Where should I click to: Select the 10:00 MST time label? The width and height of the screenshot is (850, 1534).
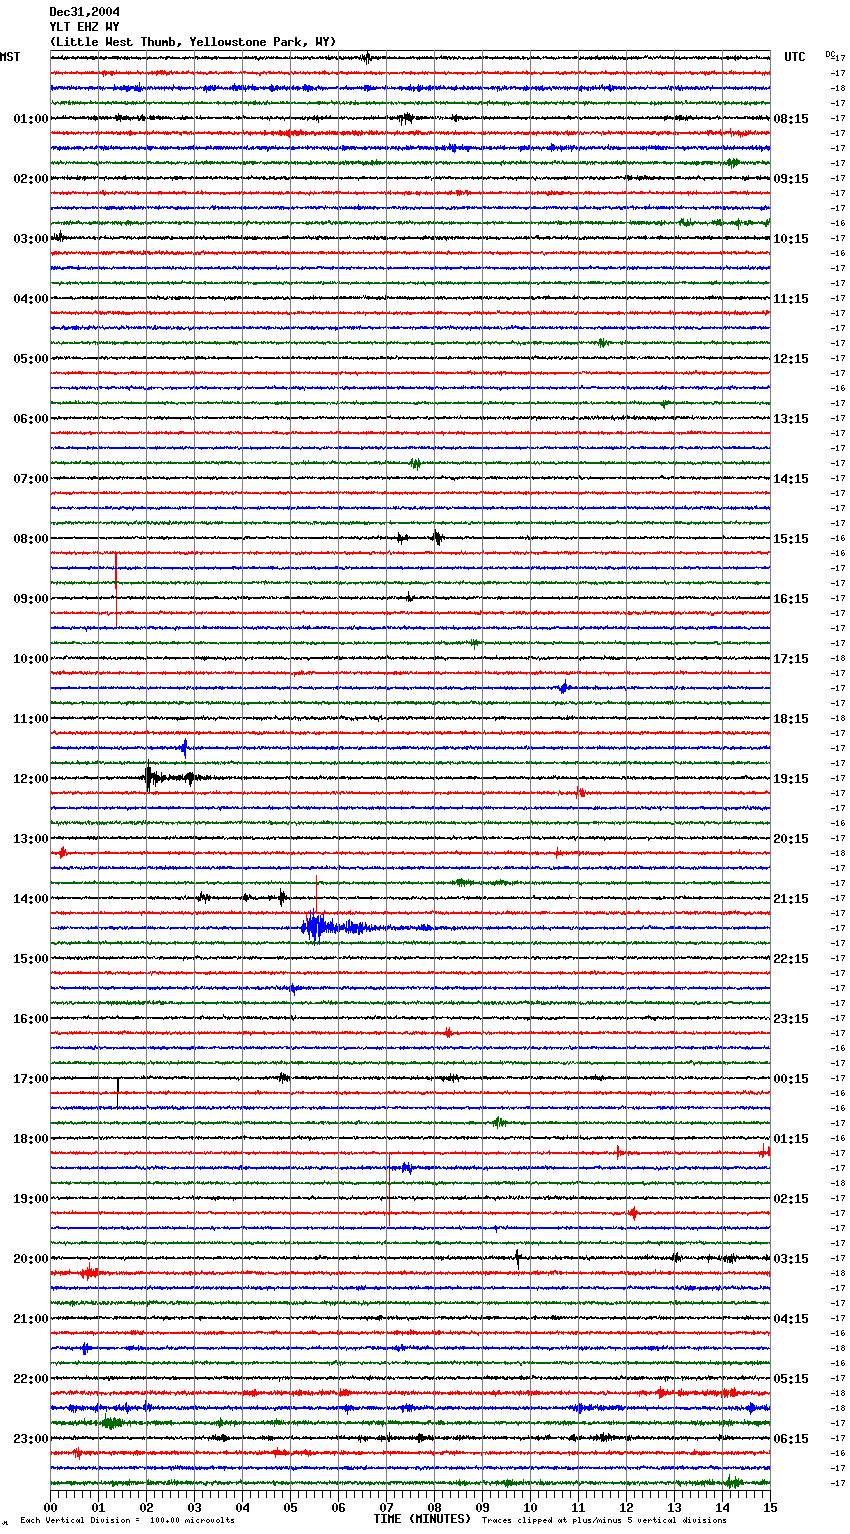pos(31,659)
